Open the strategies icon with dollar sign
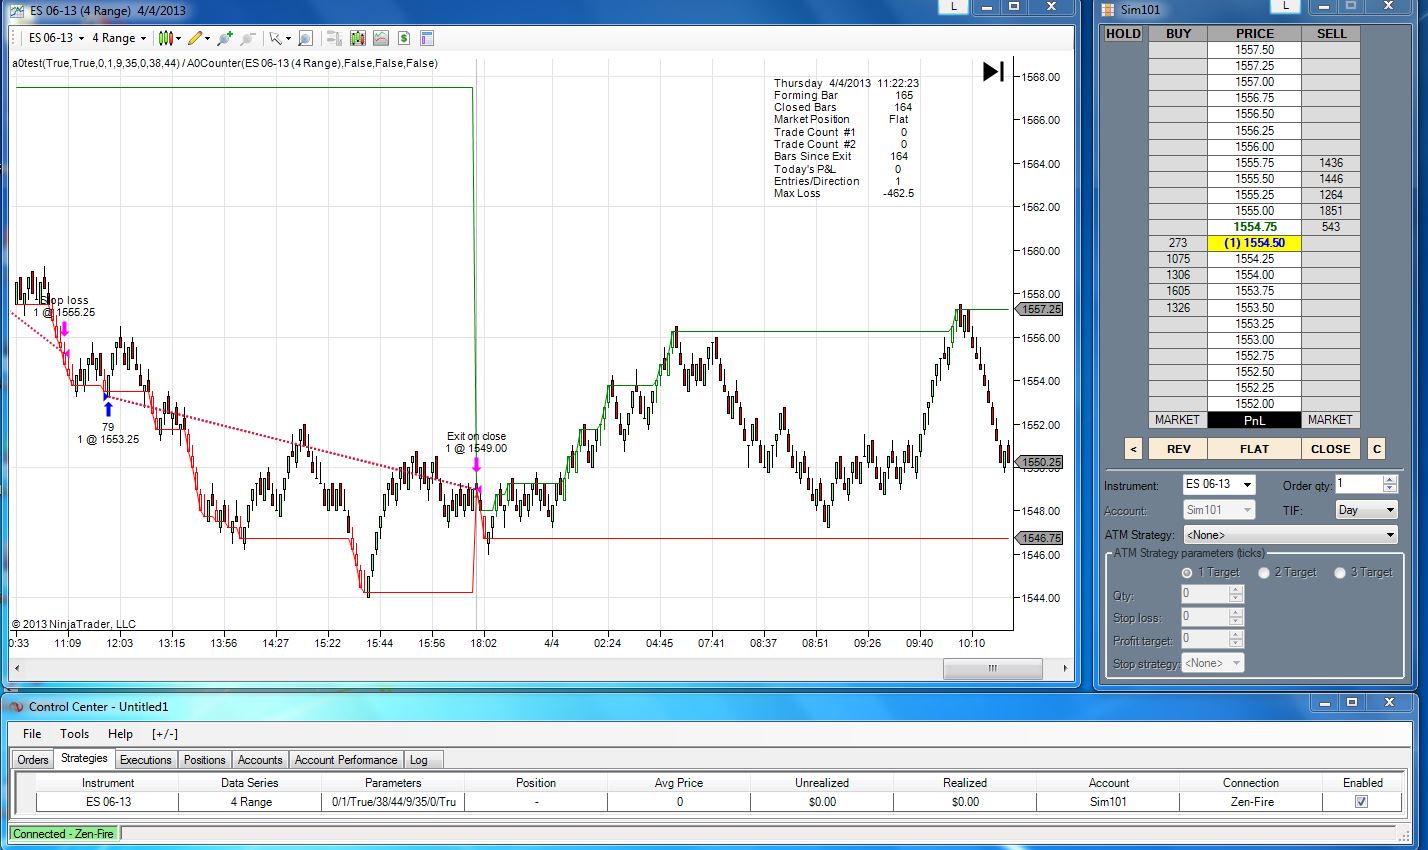 tap(404, 38)
